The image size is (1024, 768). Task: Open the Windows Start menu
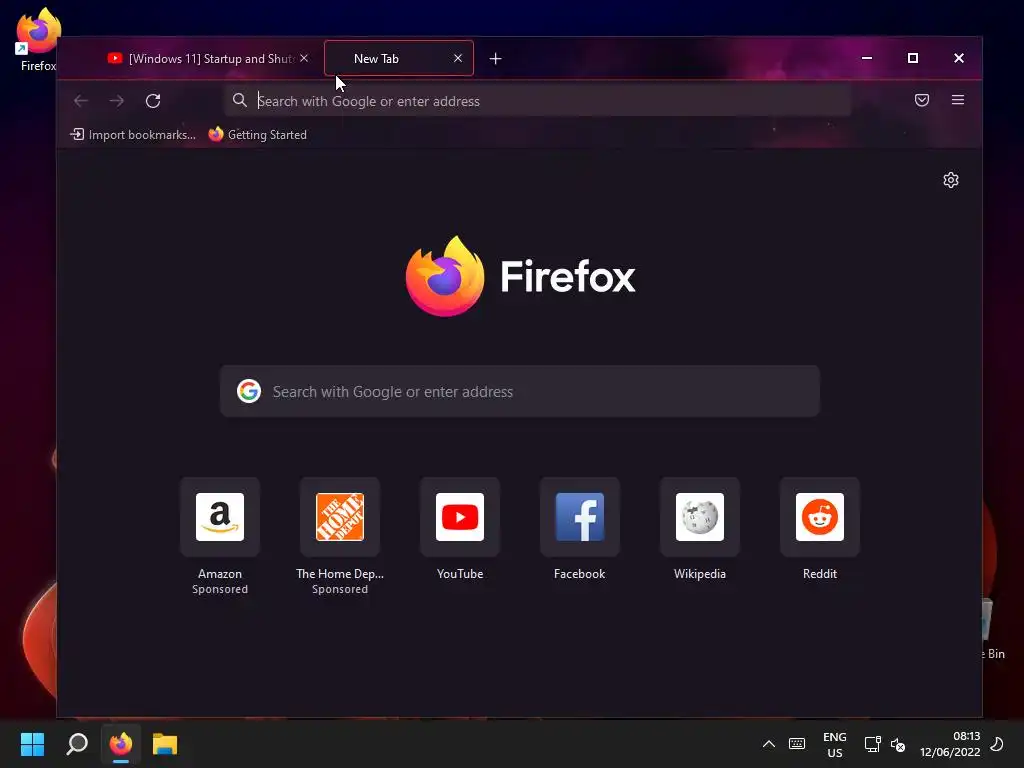coord(32,744)
